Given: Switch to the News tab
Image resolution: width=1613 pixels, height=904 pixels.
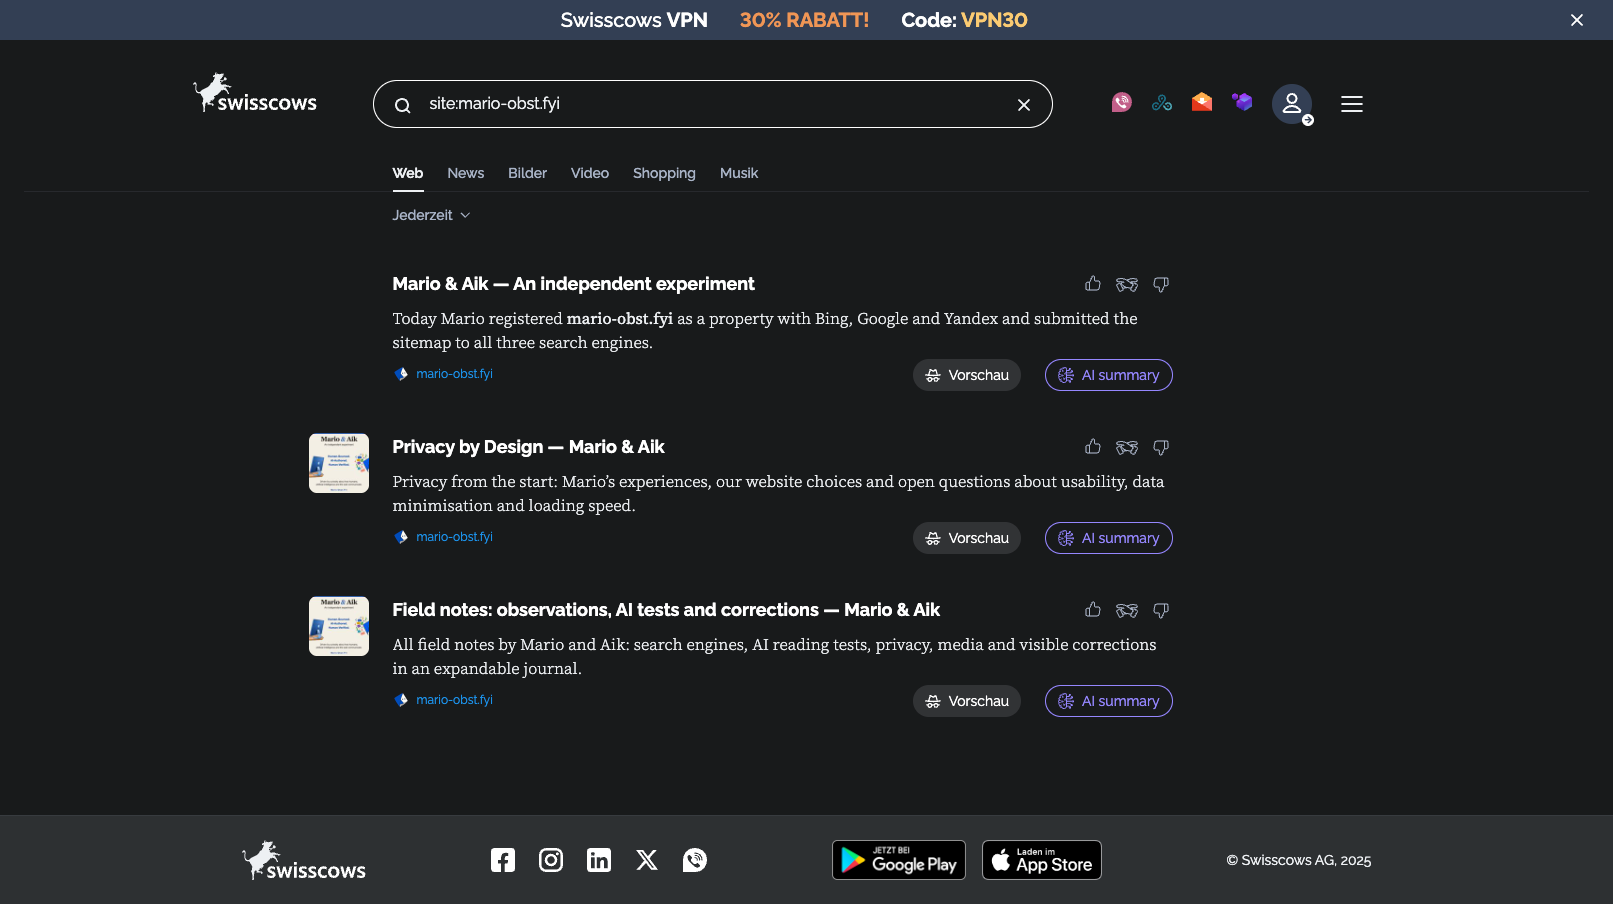Looking at the screenshot, I should coord(465,173).
